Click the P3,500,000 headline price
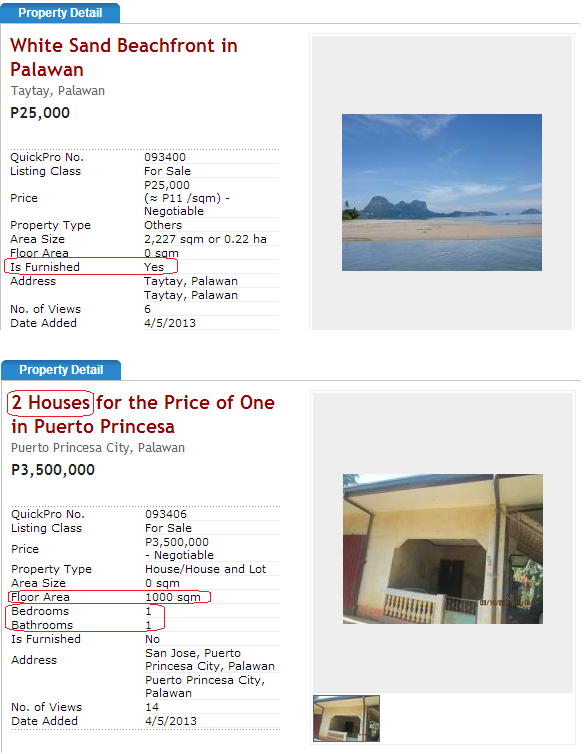The width and height of the screenshot is (584, 754). 53,470
